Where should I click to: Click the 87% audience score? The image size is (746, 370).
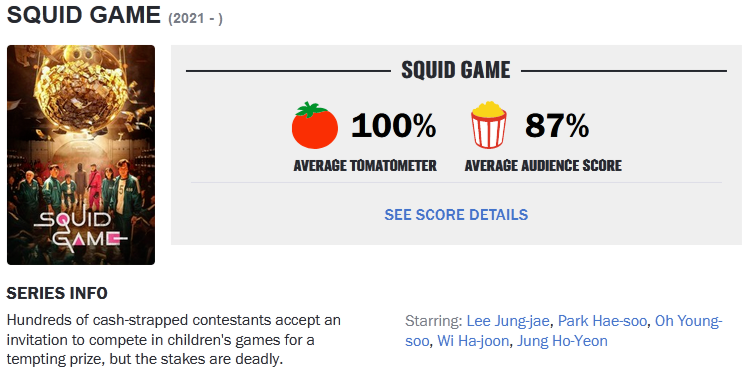coord(557,127)
